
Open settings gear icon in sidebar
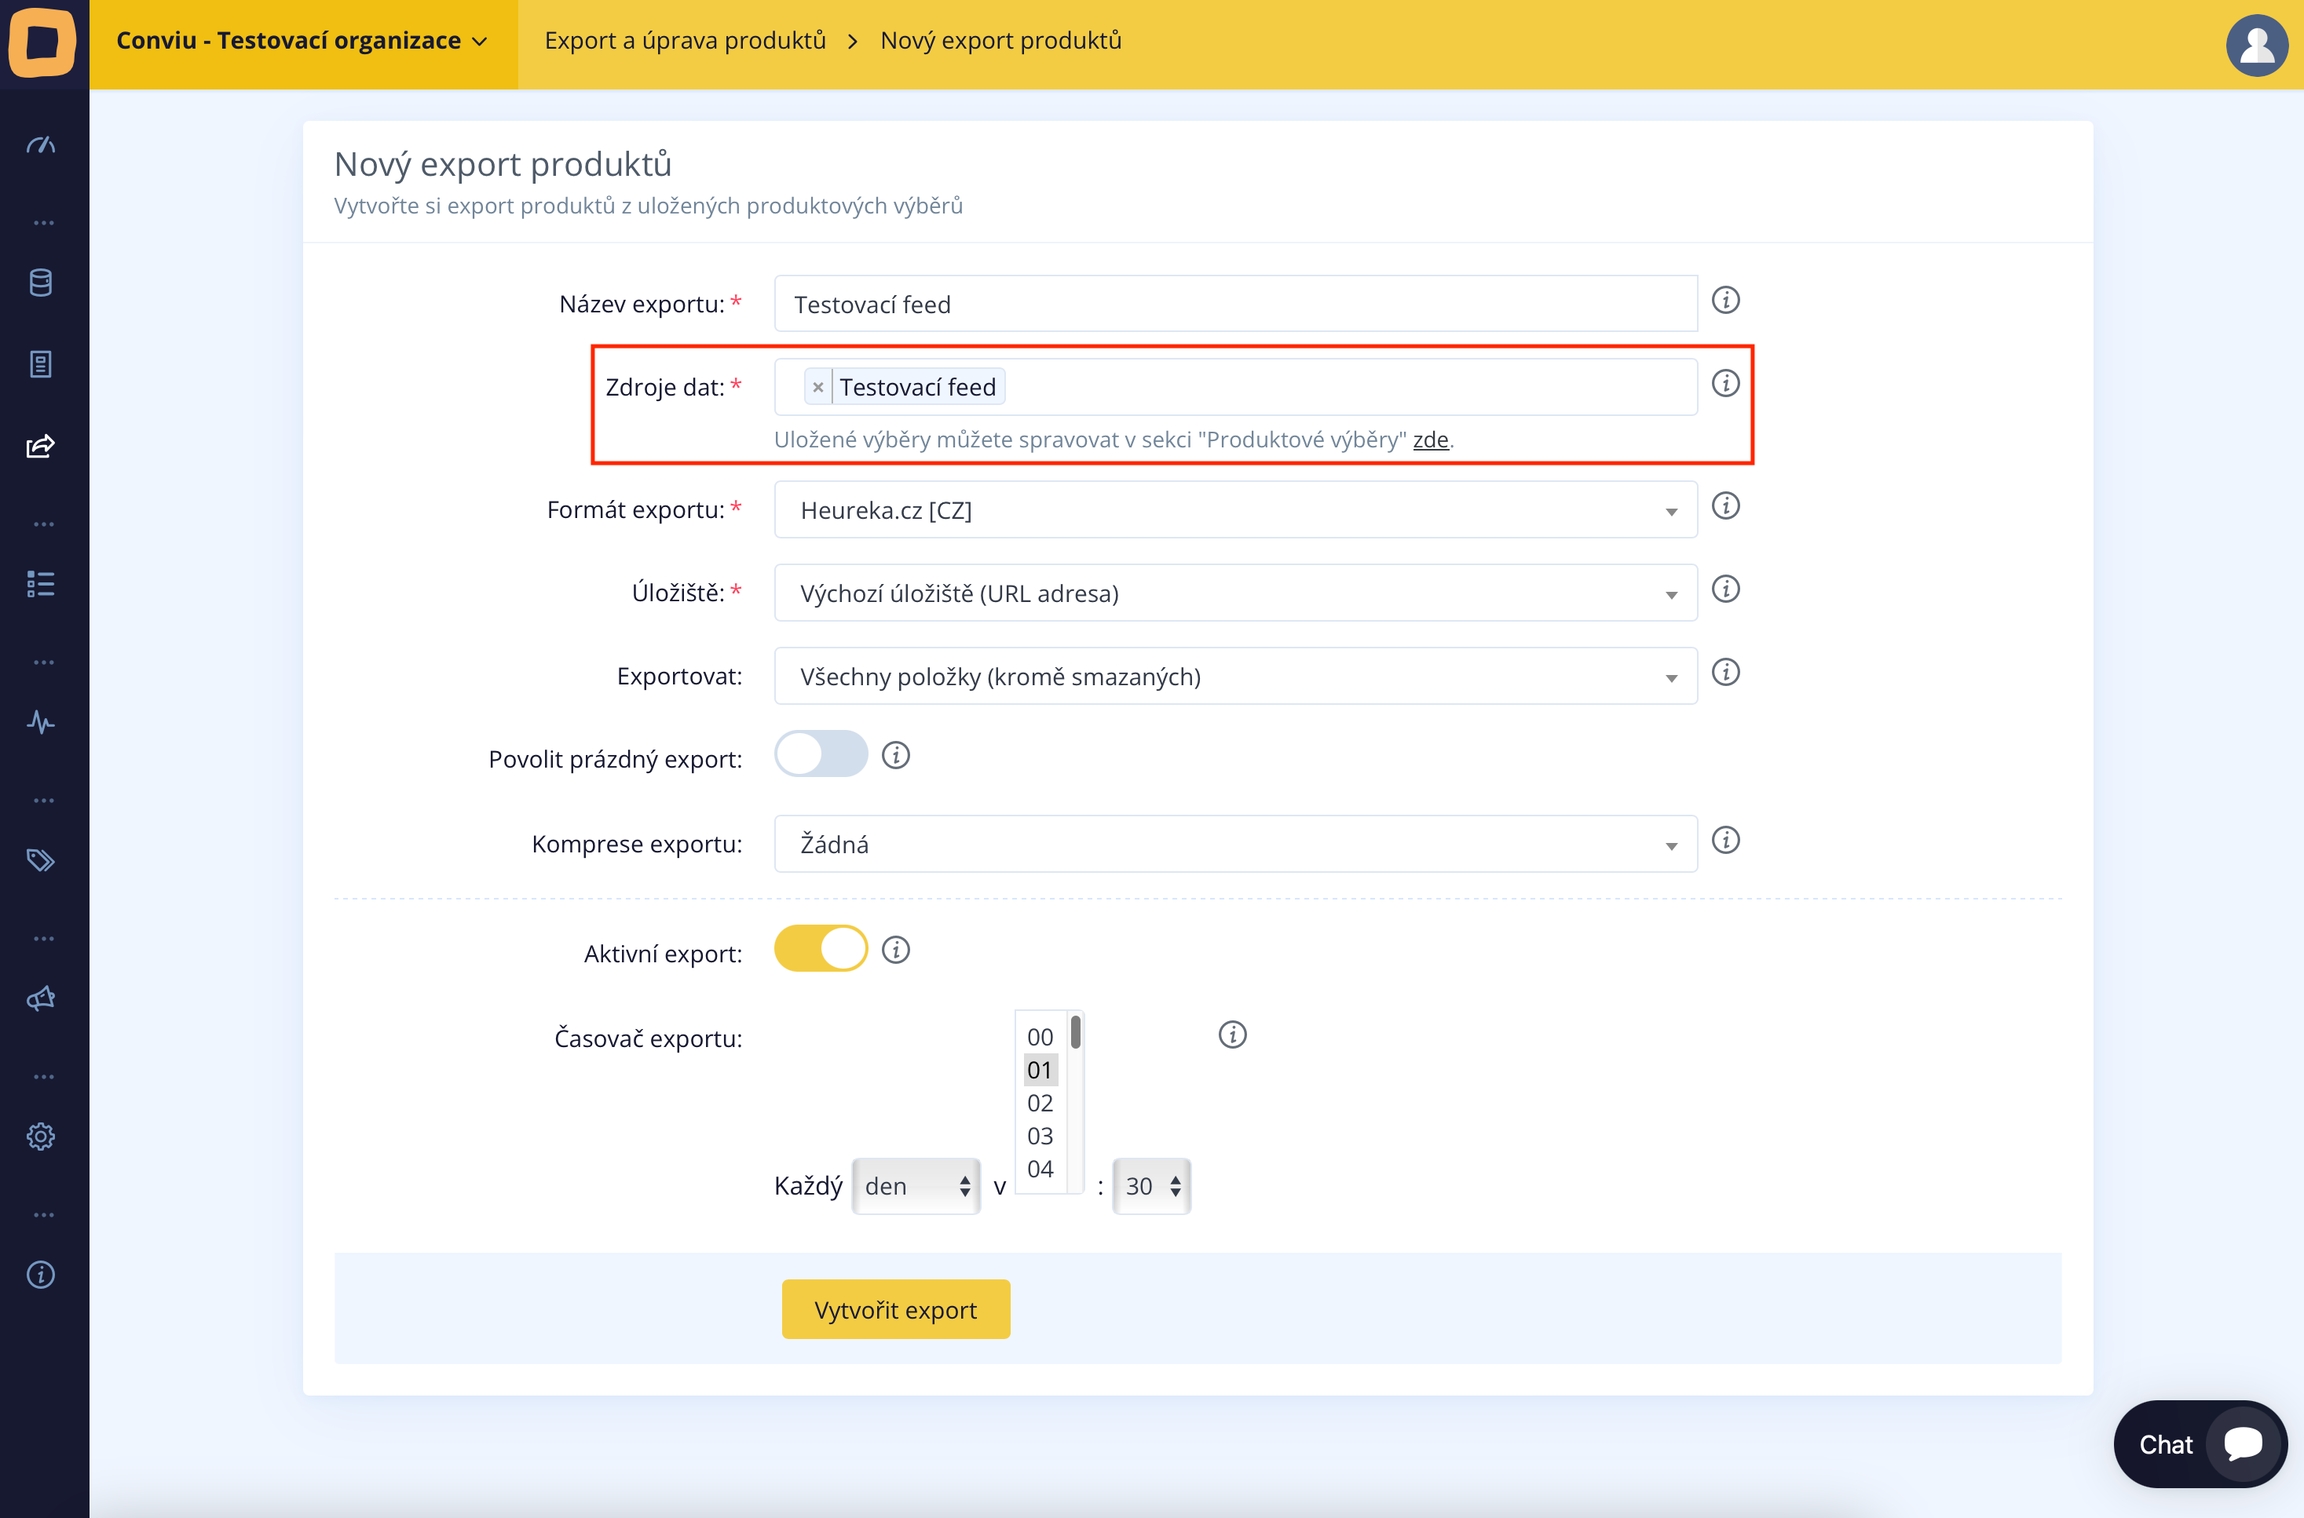coord(41,1136)
